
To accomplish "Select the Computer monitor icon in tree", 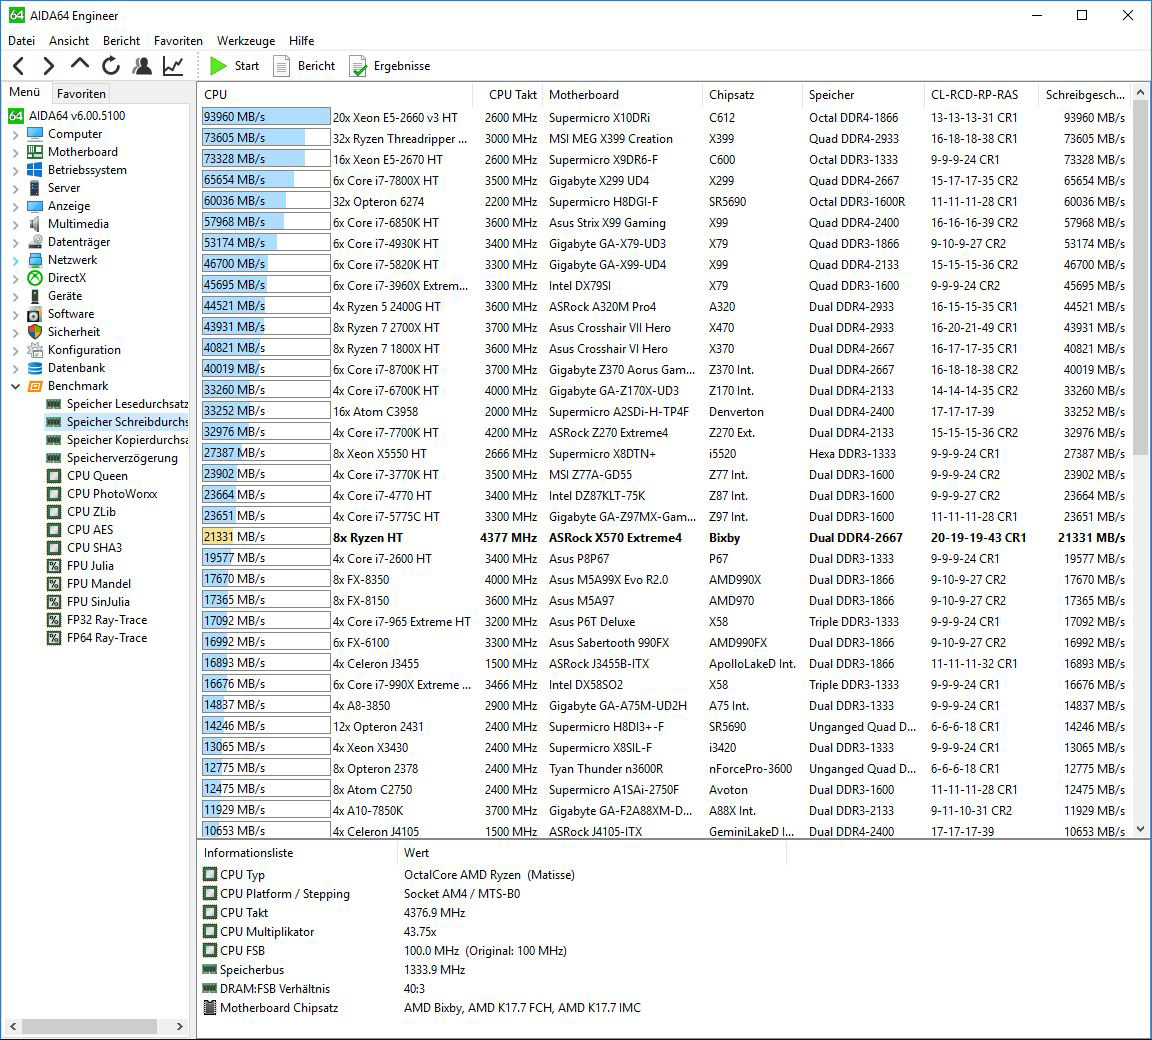I will click(35, 134).
